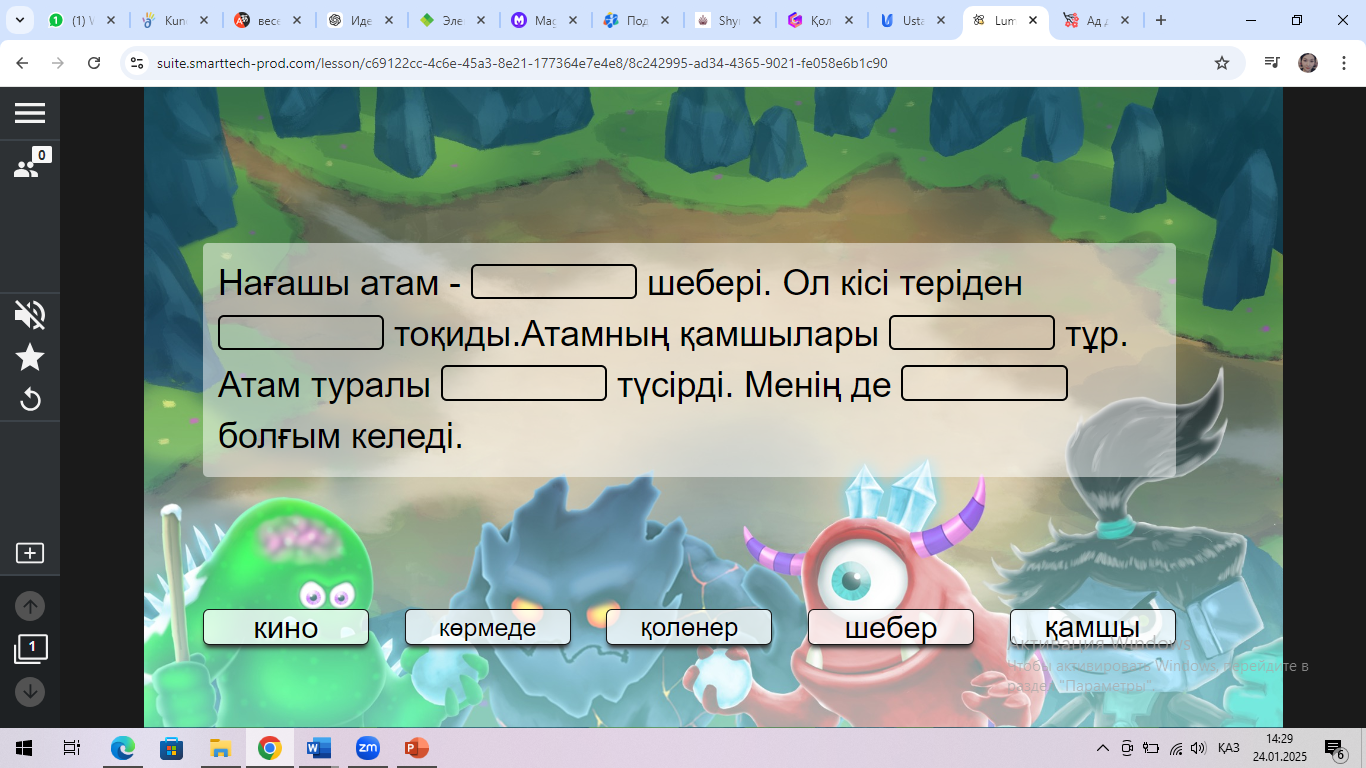Select the word tile "қолөнер"
Viewport: 1366px width, 768px height.
tap(689, 627)
